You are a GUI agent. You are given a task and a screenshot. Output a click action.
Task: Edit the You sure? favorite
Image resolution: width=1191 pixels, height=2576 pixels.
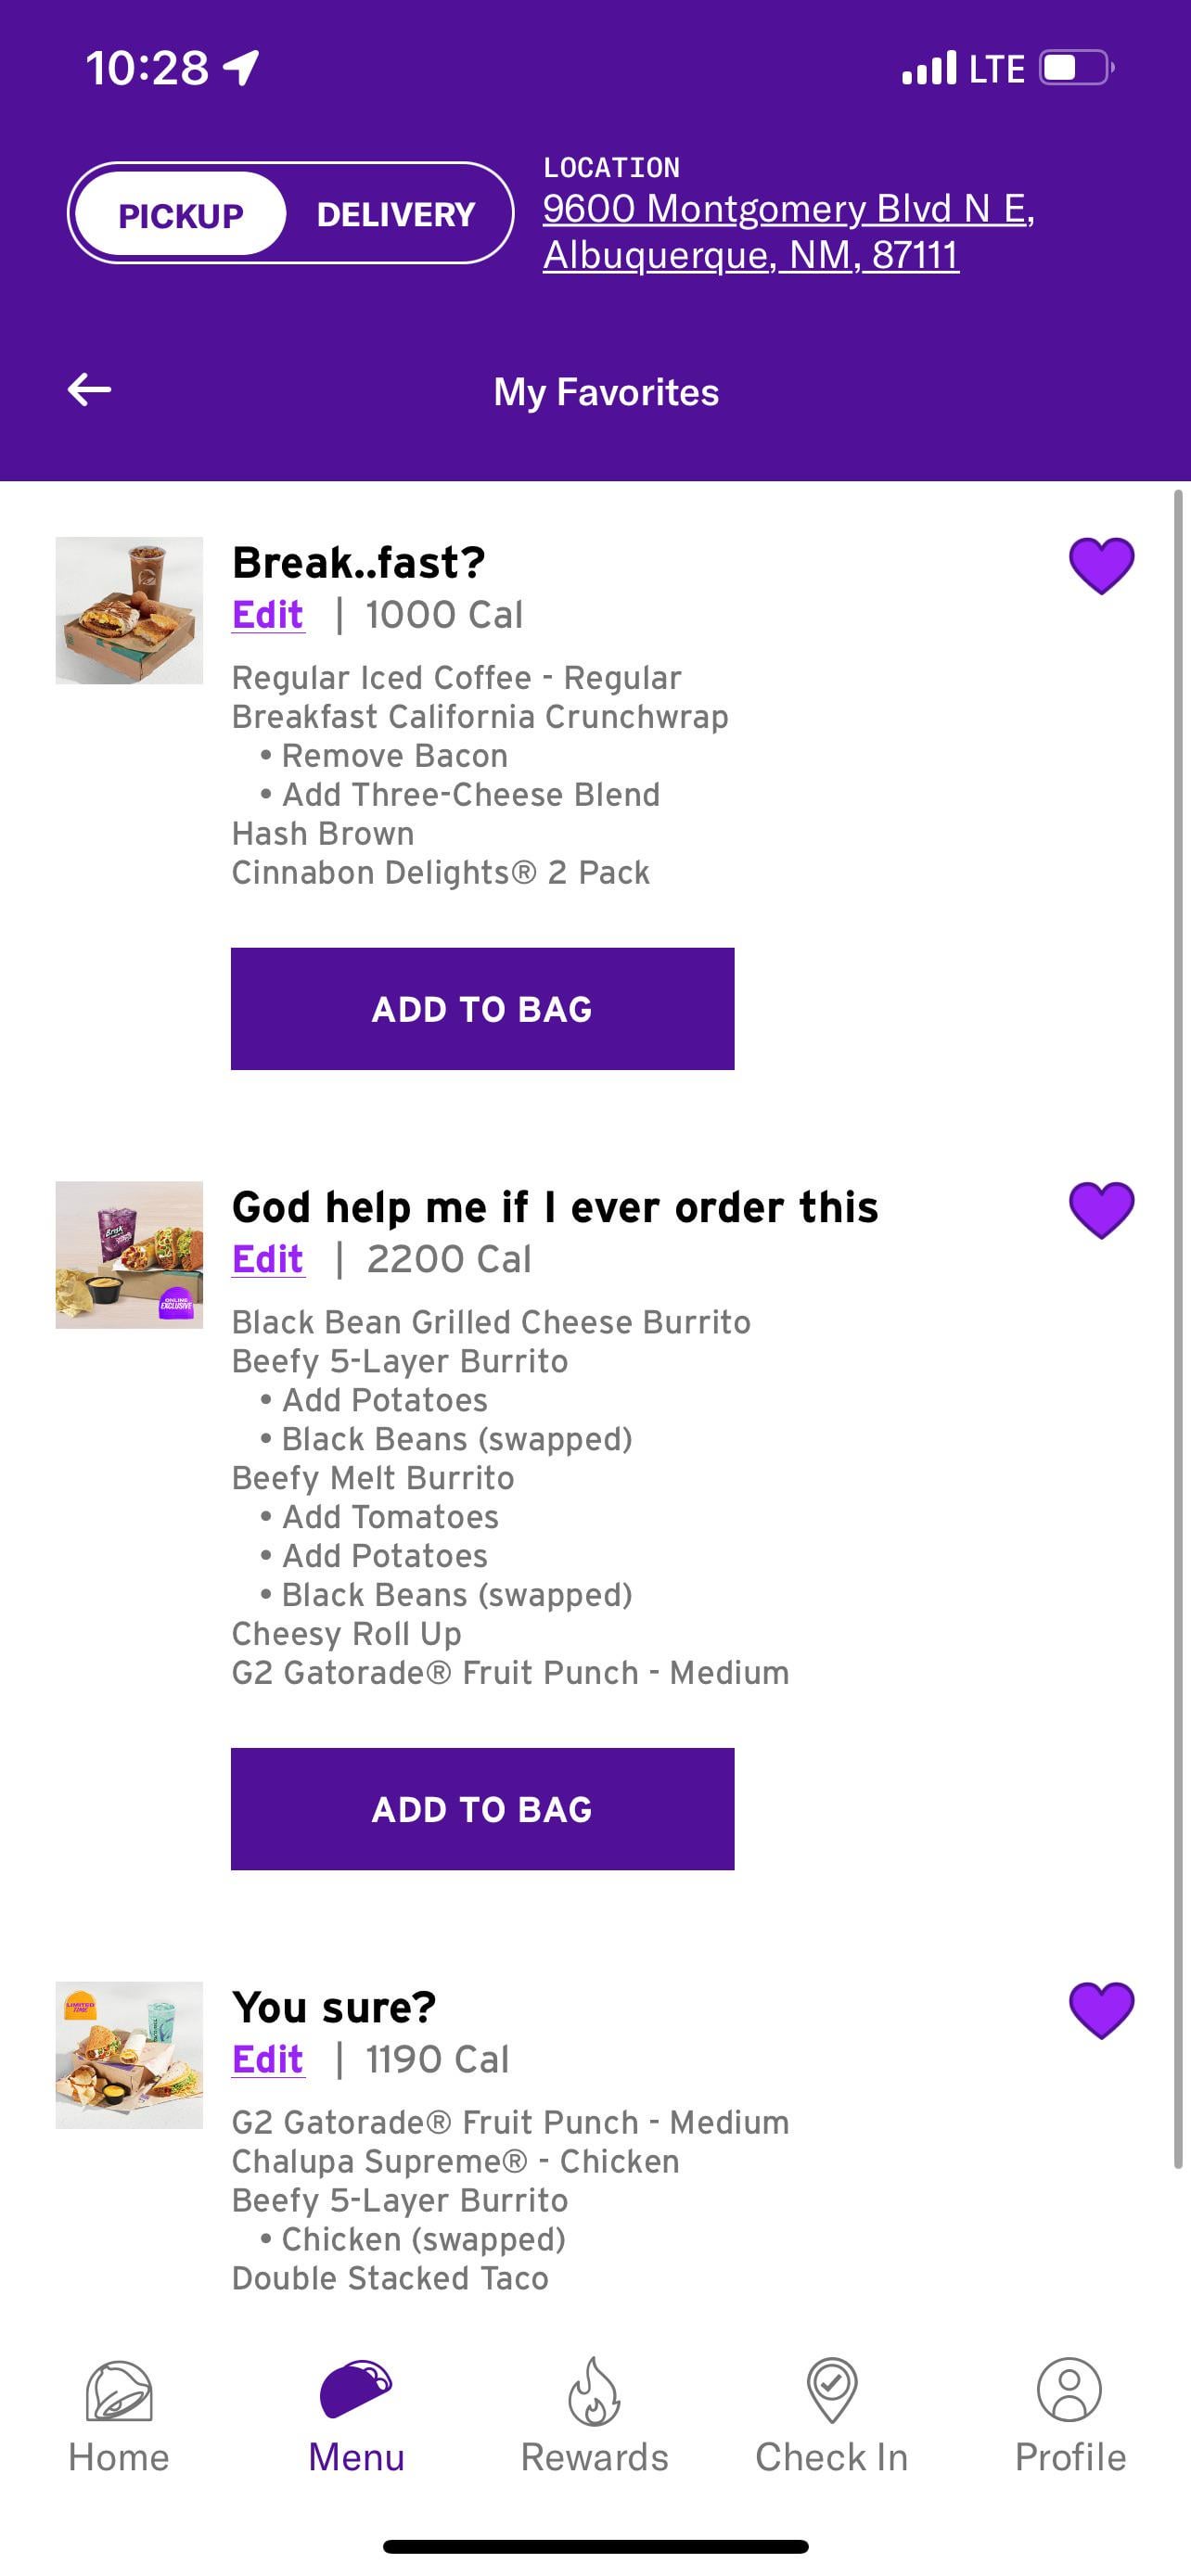point(267,2059)
